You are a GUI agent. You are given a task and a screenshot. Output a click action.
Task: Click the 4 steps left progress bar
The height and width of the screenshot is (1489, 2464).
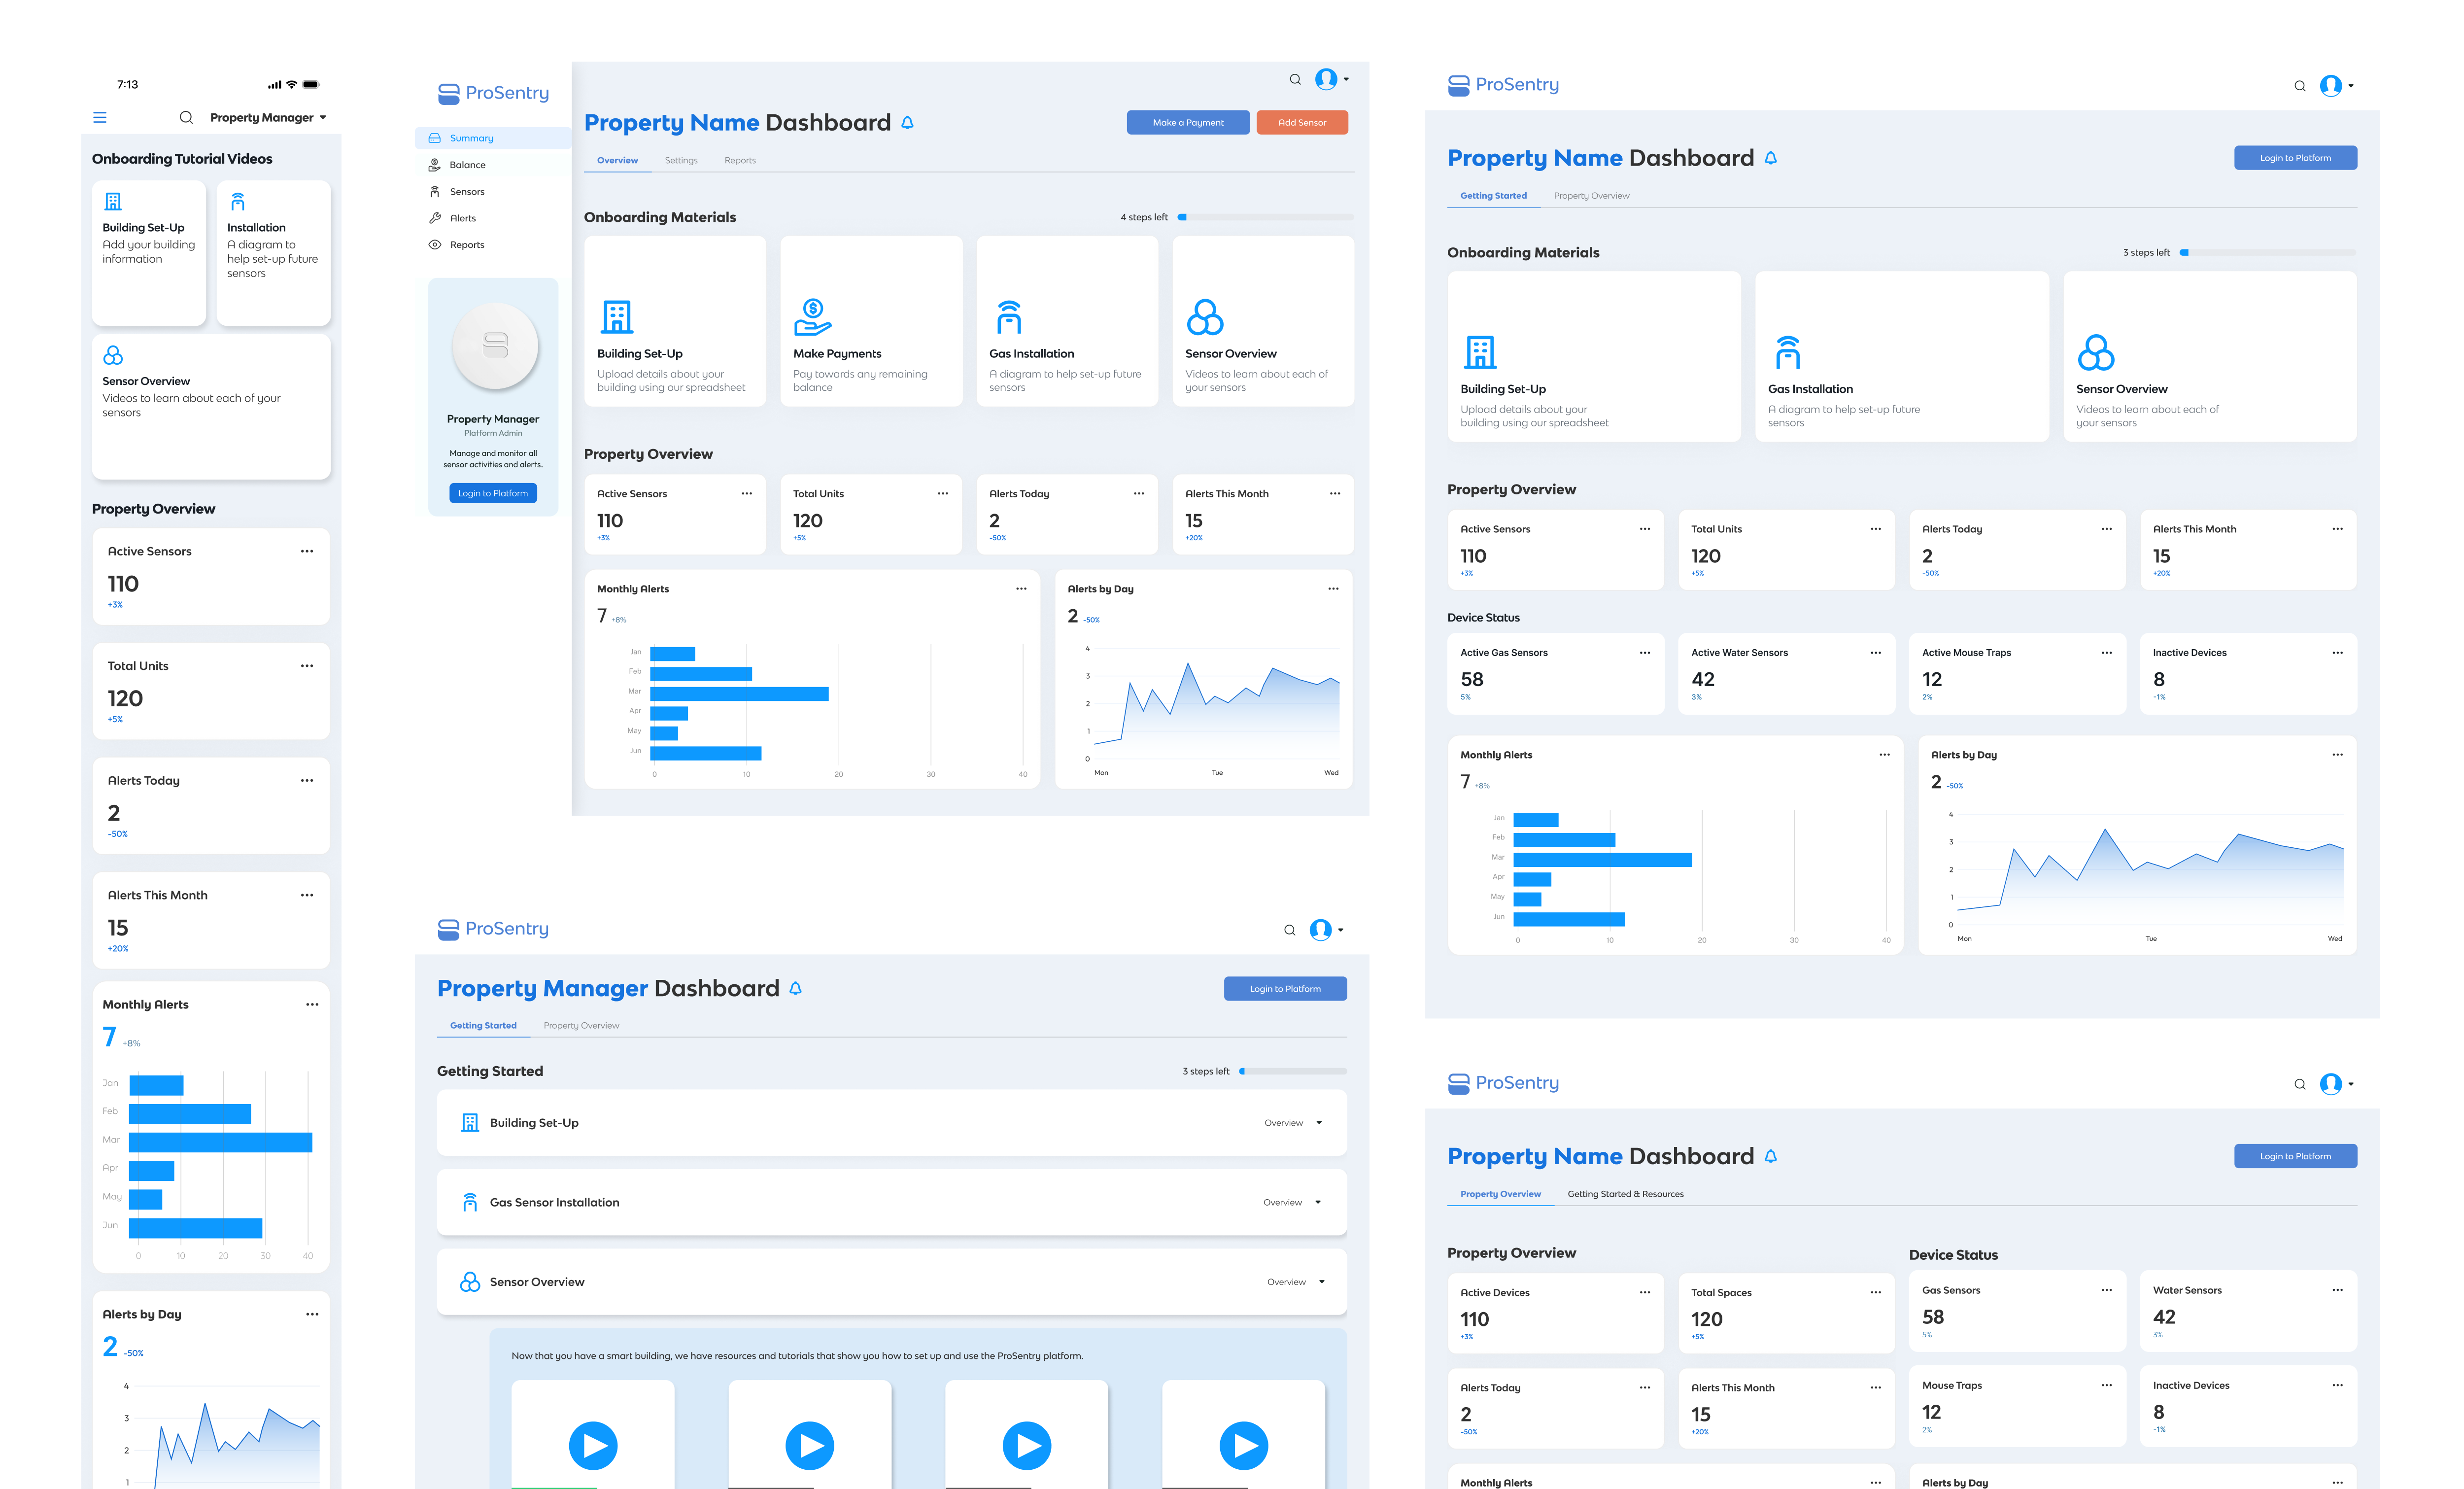pyautogui.click(x=1265, y=217)
